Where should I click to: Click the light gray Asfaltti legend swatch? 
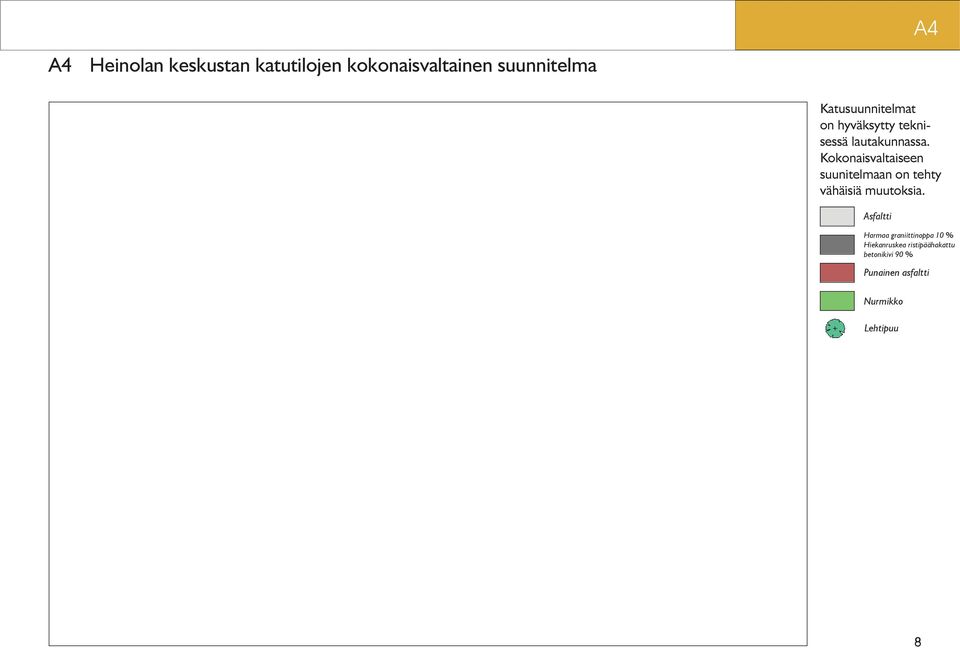(837, 216)
